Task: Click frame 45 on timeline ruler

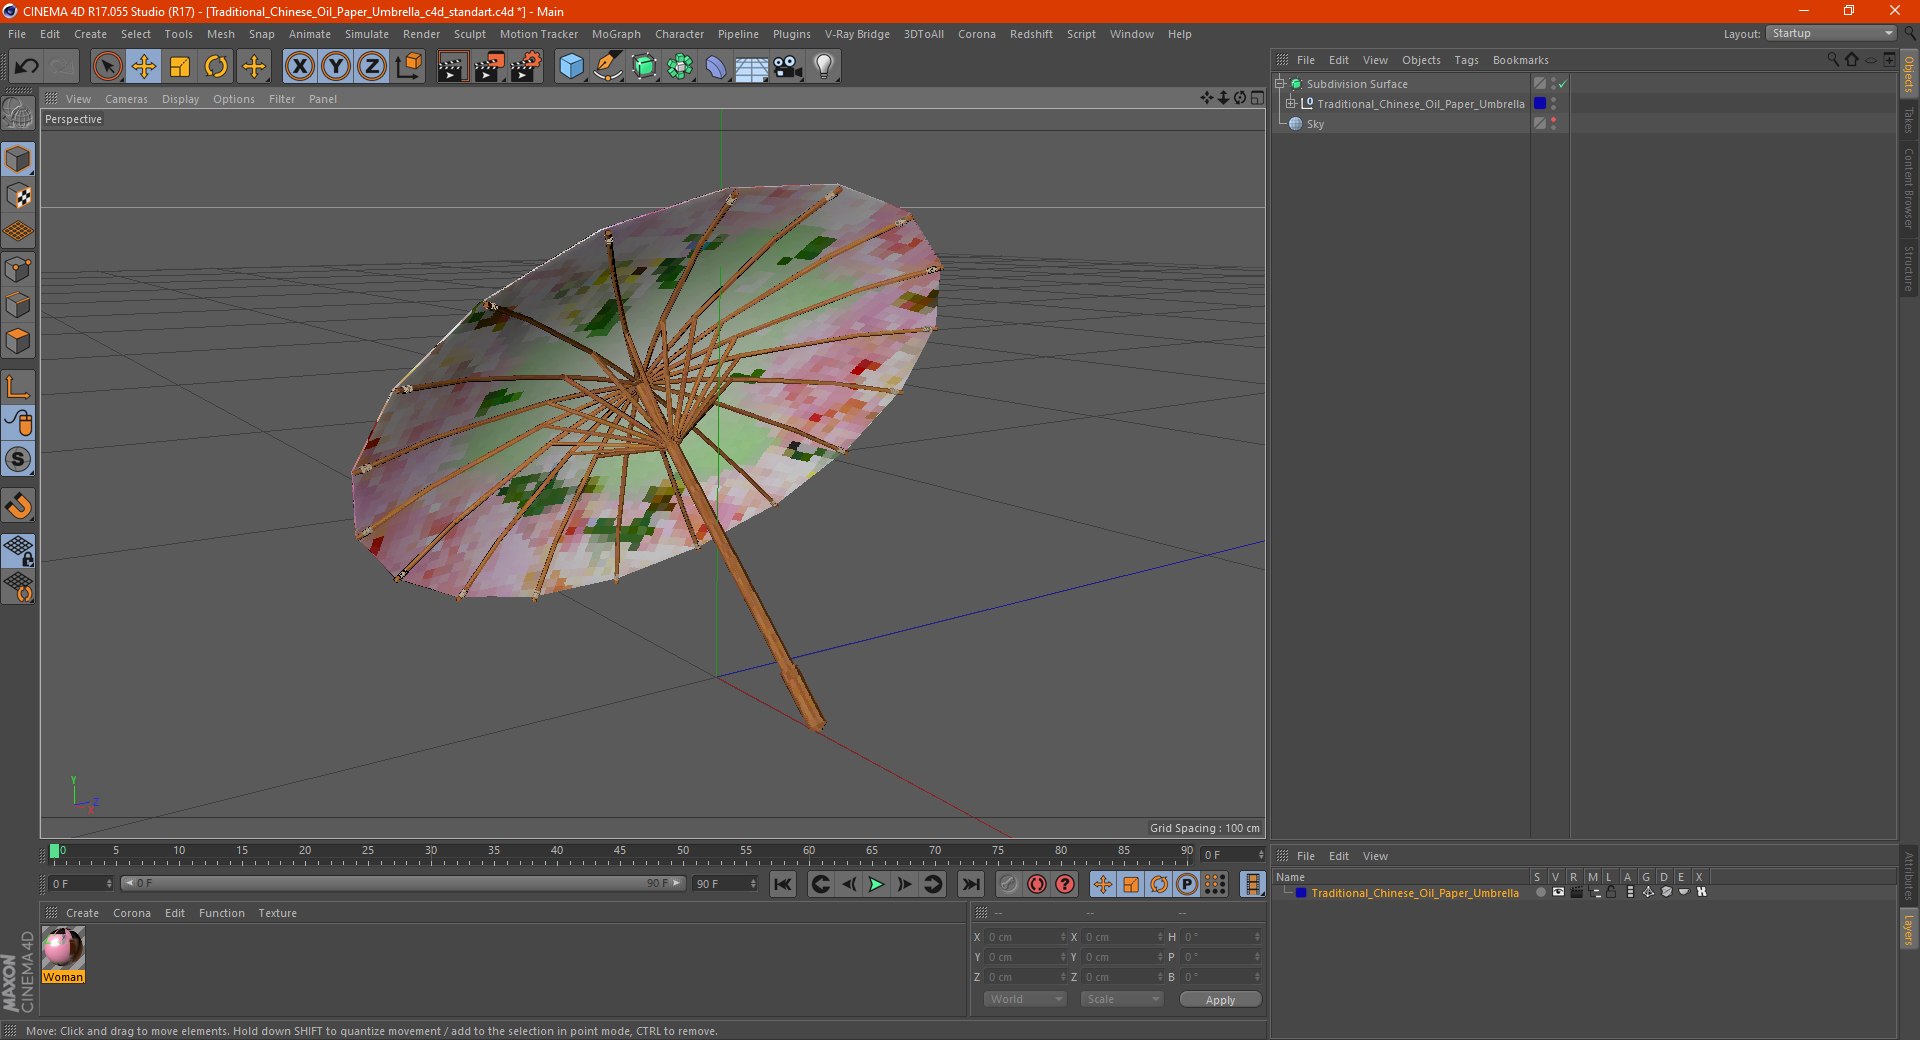Action: tap(620, 852)
